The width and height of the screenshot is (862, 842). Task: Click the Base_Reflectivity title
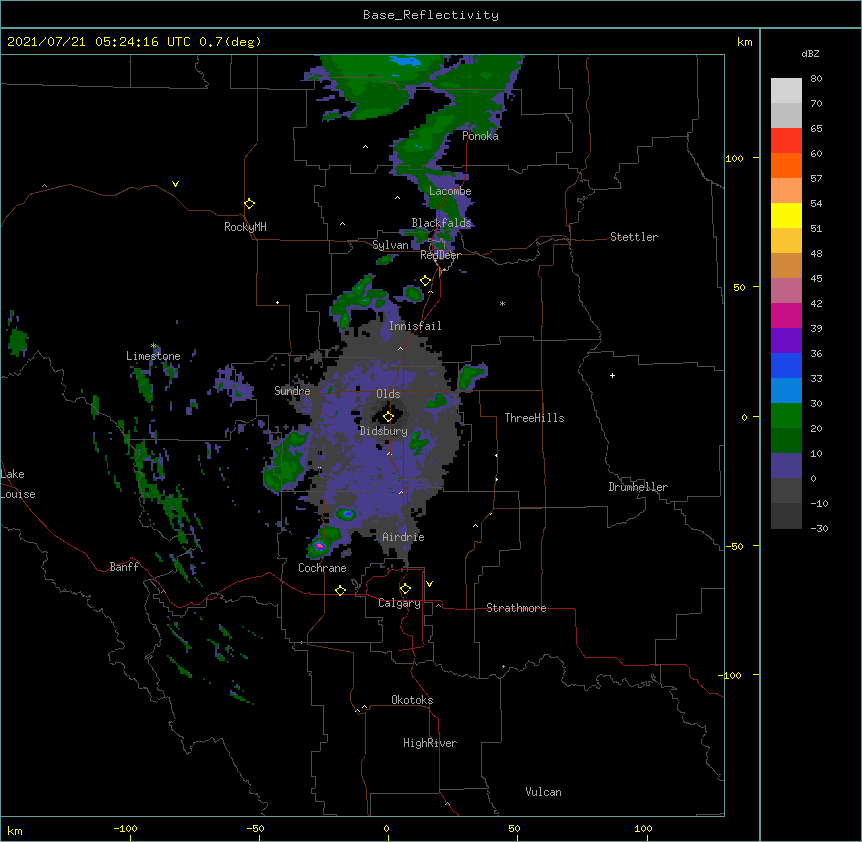pyautogui.click(x=431, y=15)
